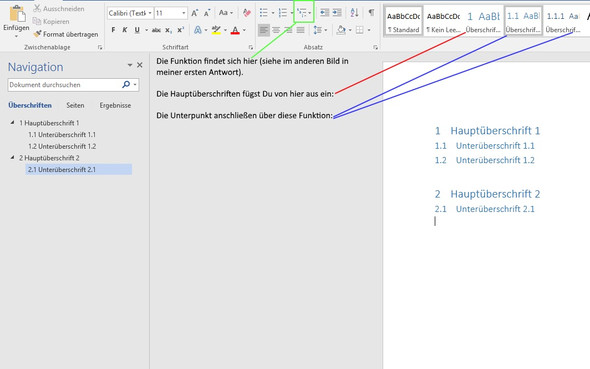Open the Schriftart dialog launcher
The width and height of the screenshot is (590, 369).
point(251,47)
